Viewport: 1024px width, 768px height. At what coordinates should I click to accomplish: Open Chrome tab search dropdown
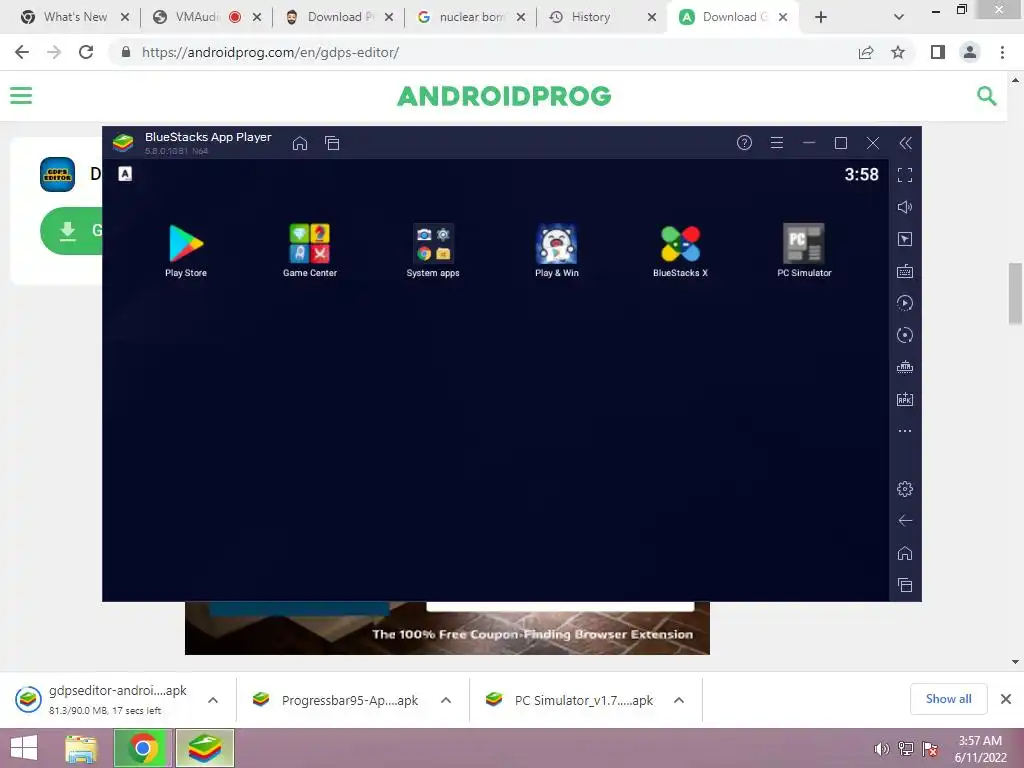point(899,17)
